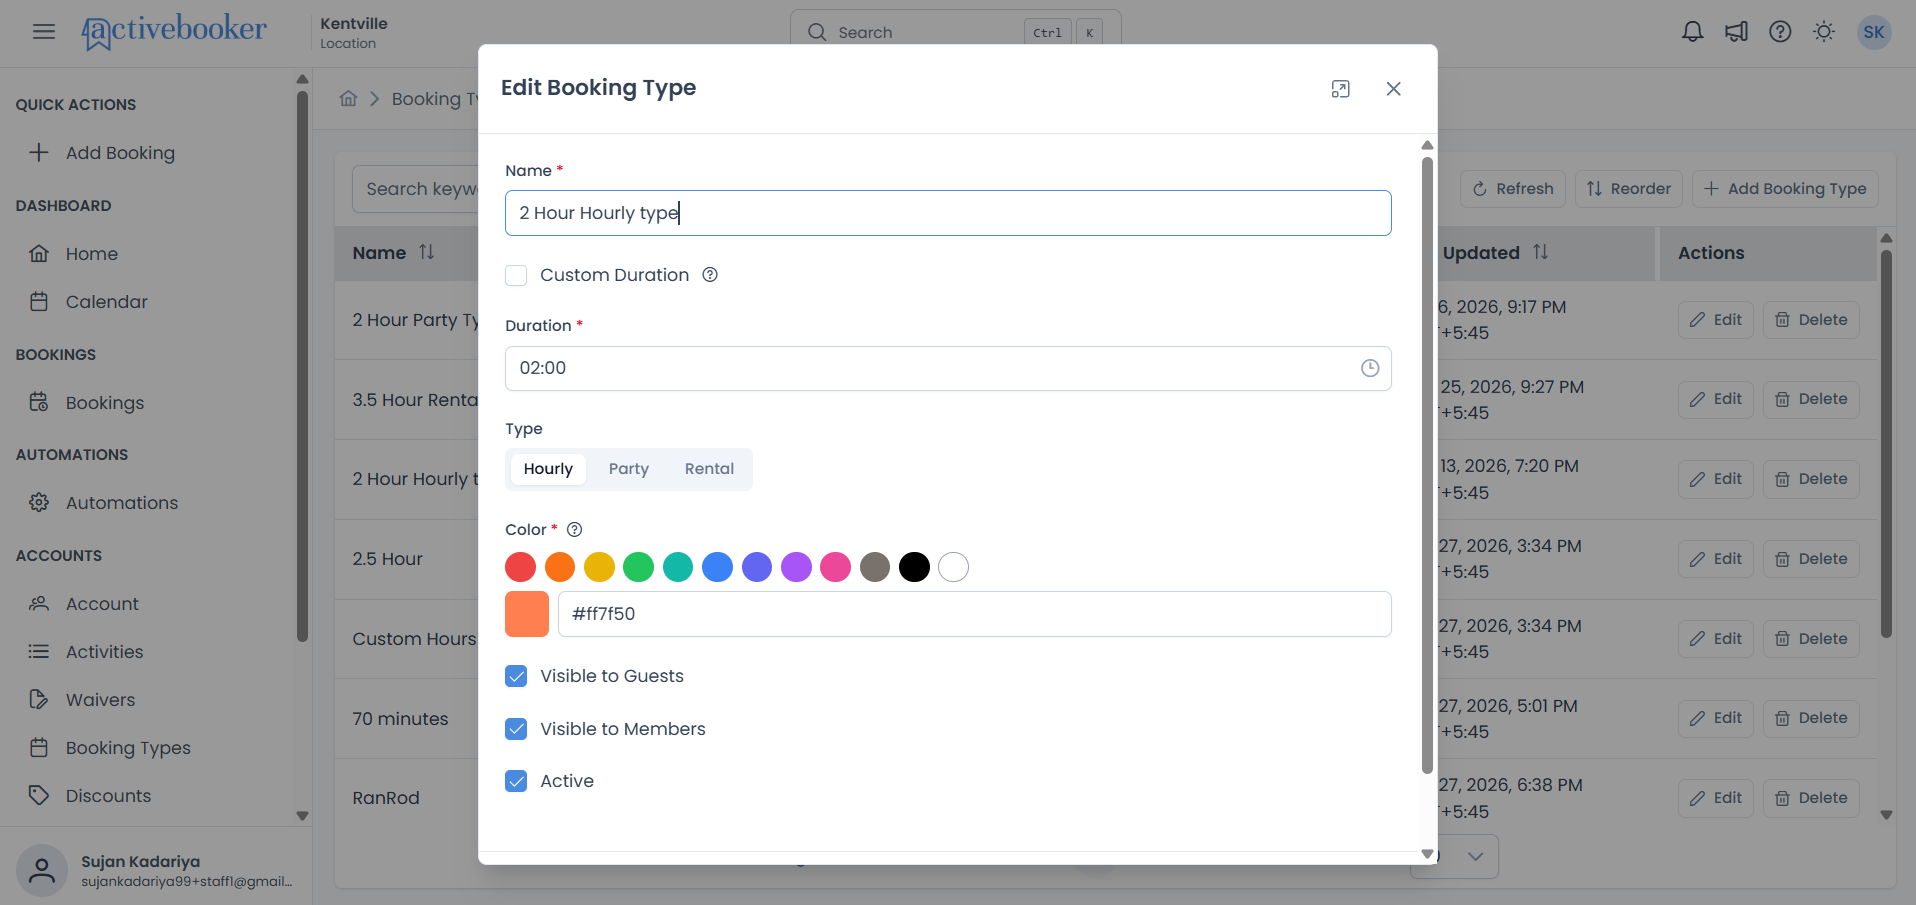Click the Refresh button

1513,189
